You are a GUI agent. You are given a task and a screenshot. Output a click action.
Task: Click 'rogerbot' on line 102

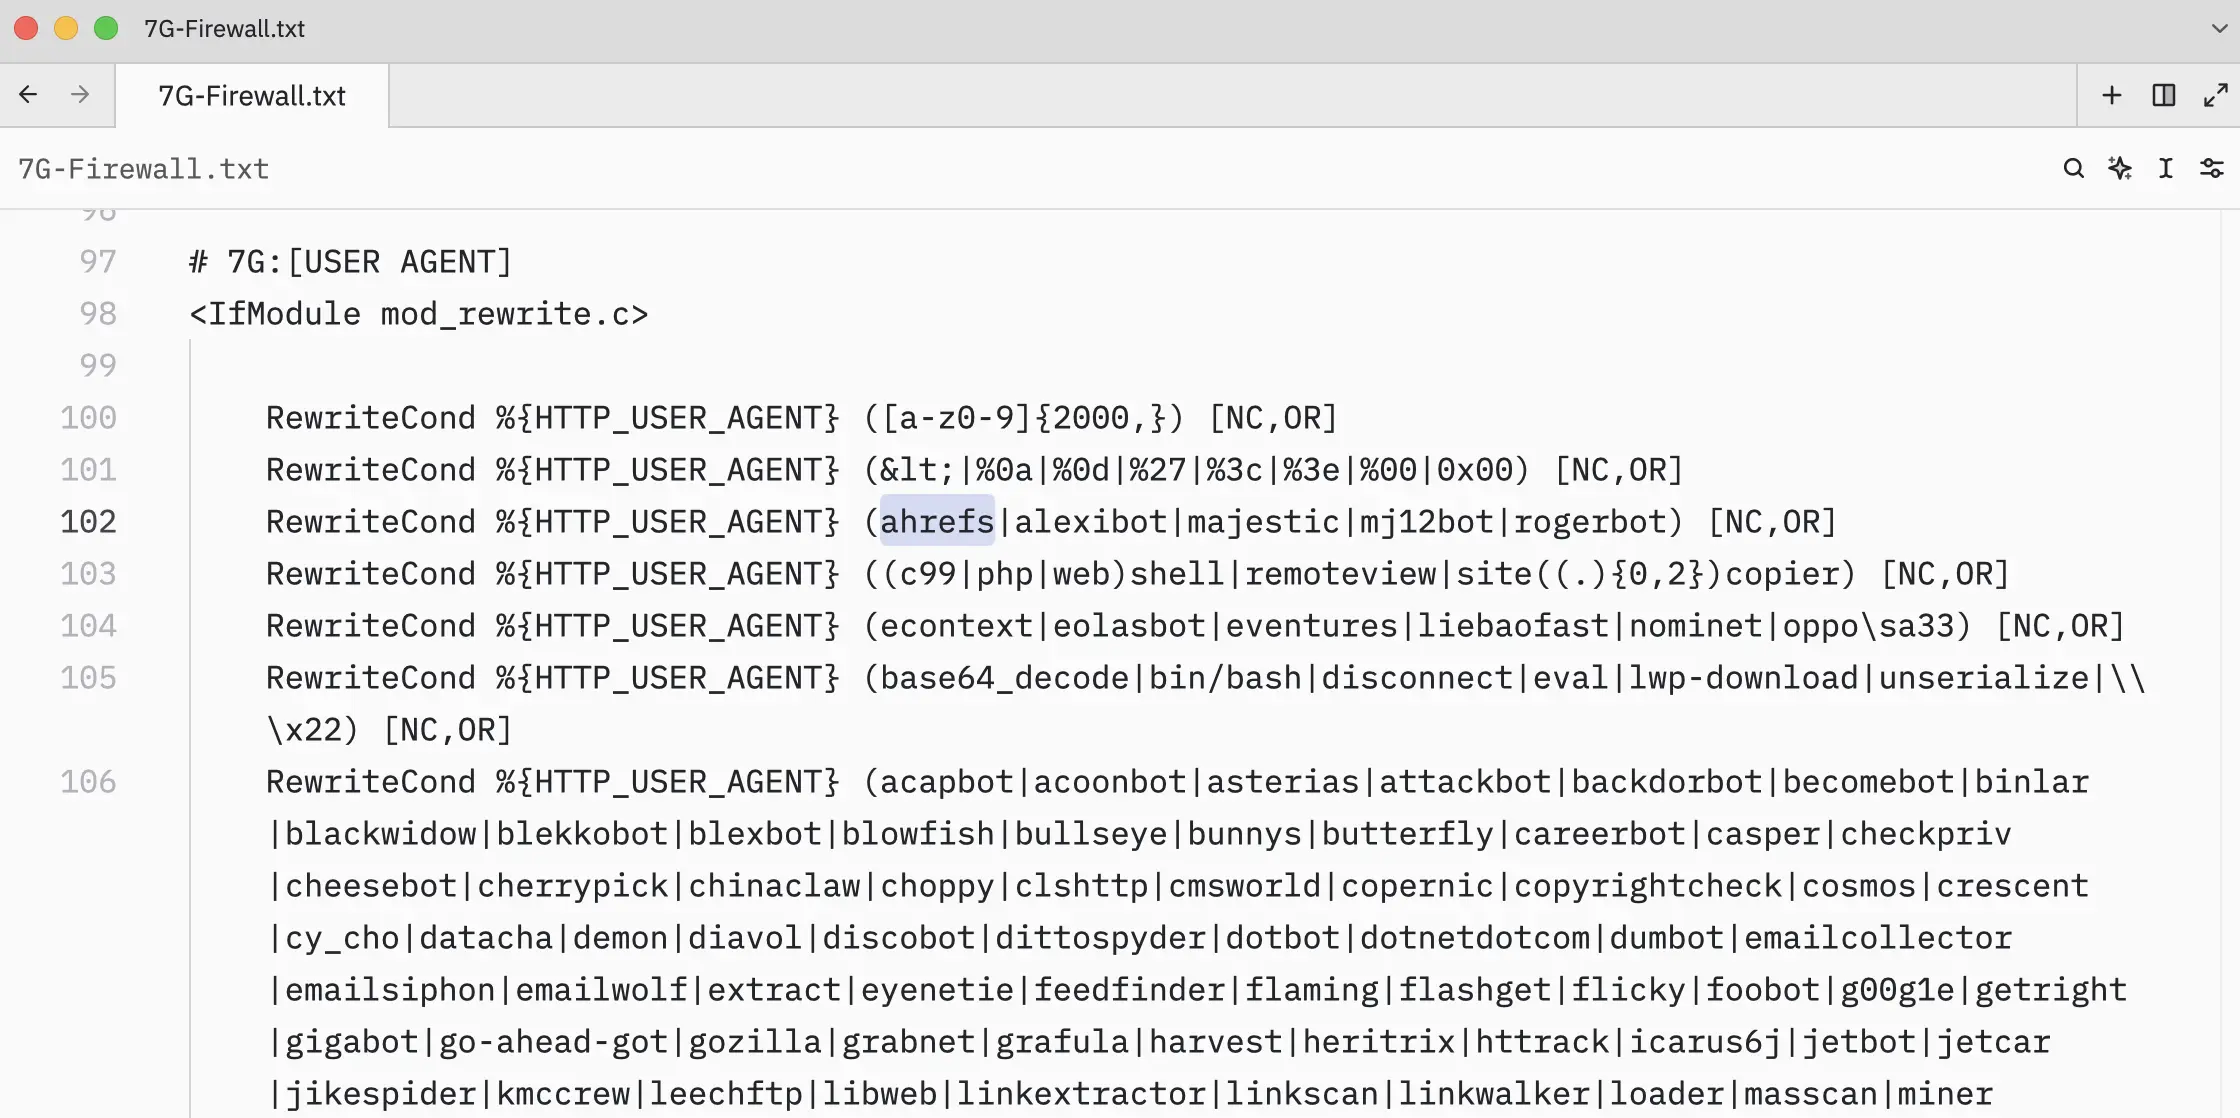[1590, 522]
